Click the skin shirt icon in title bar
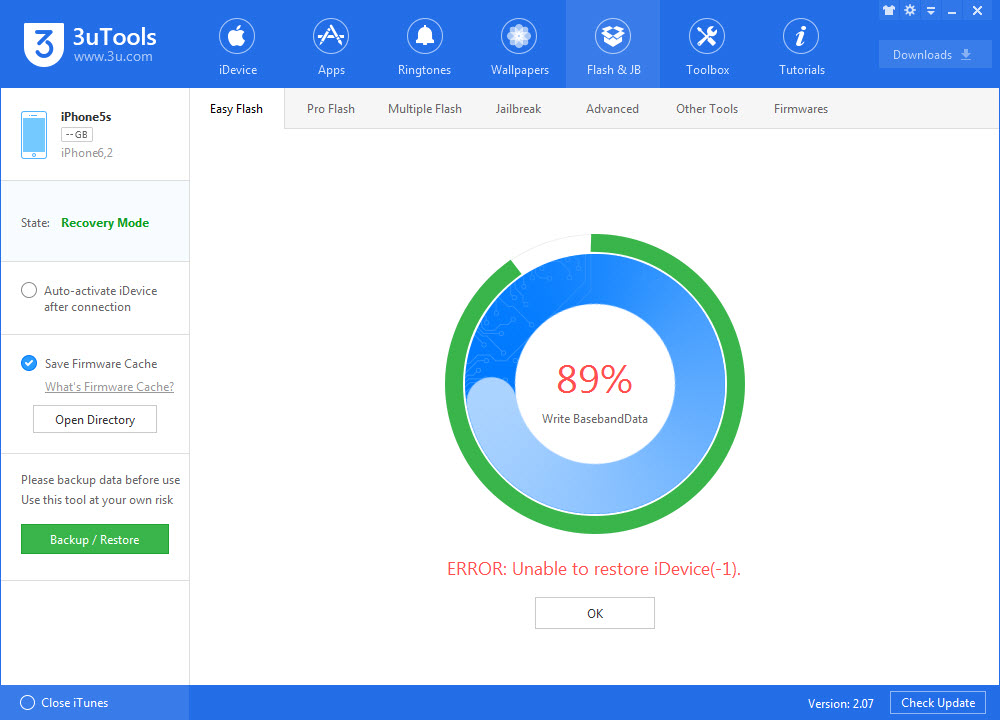The width and height of the screenshot is (1000, 720). [888, 10]
